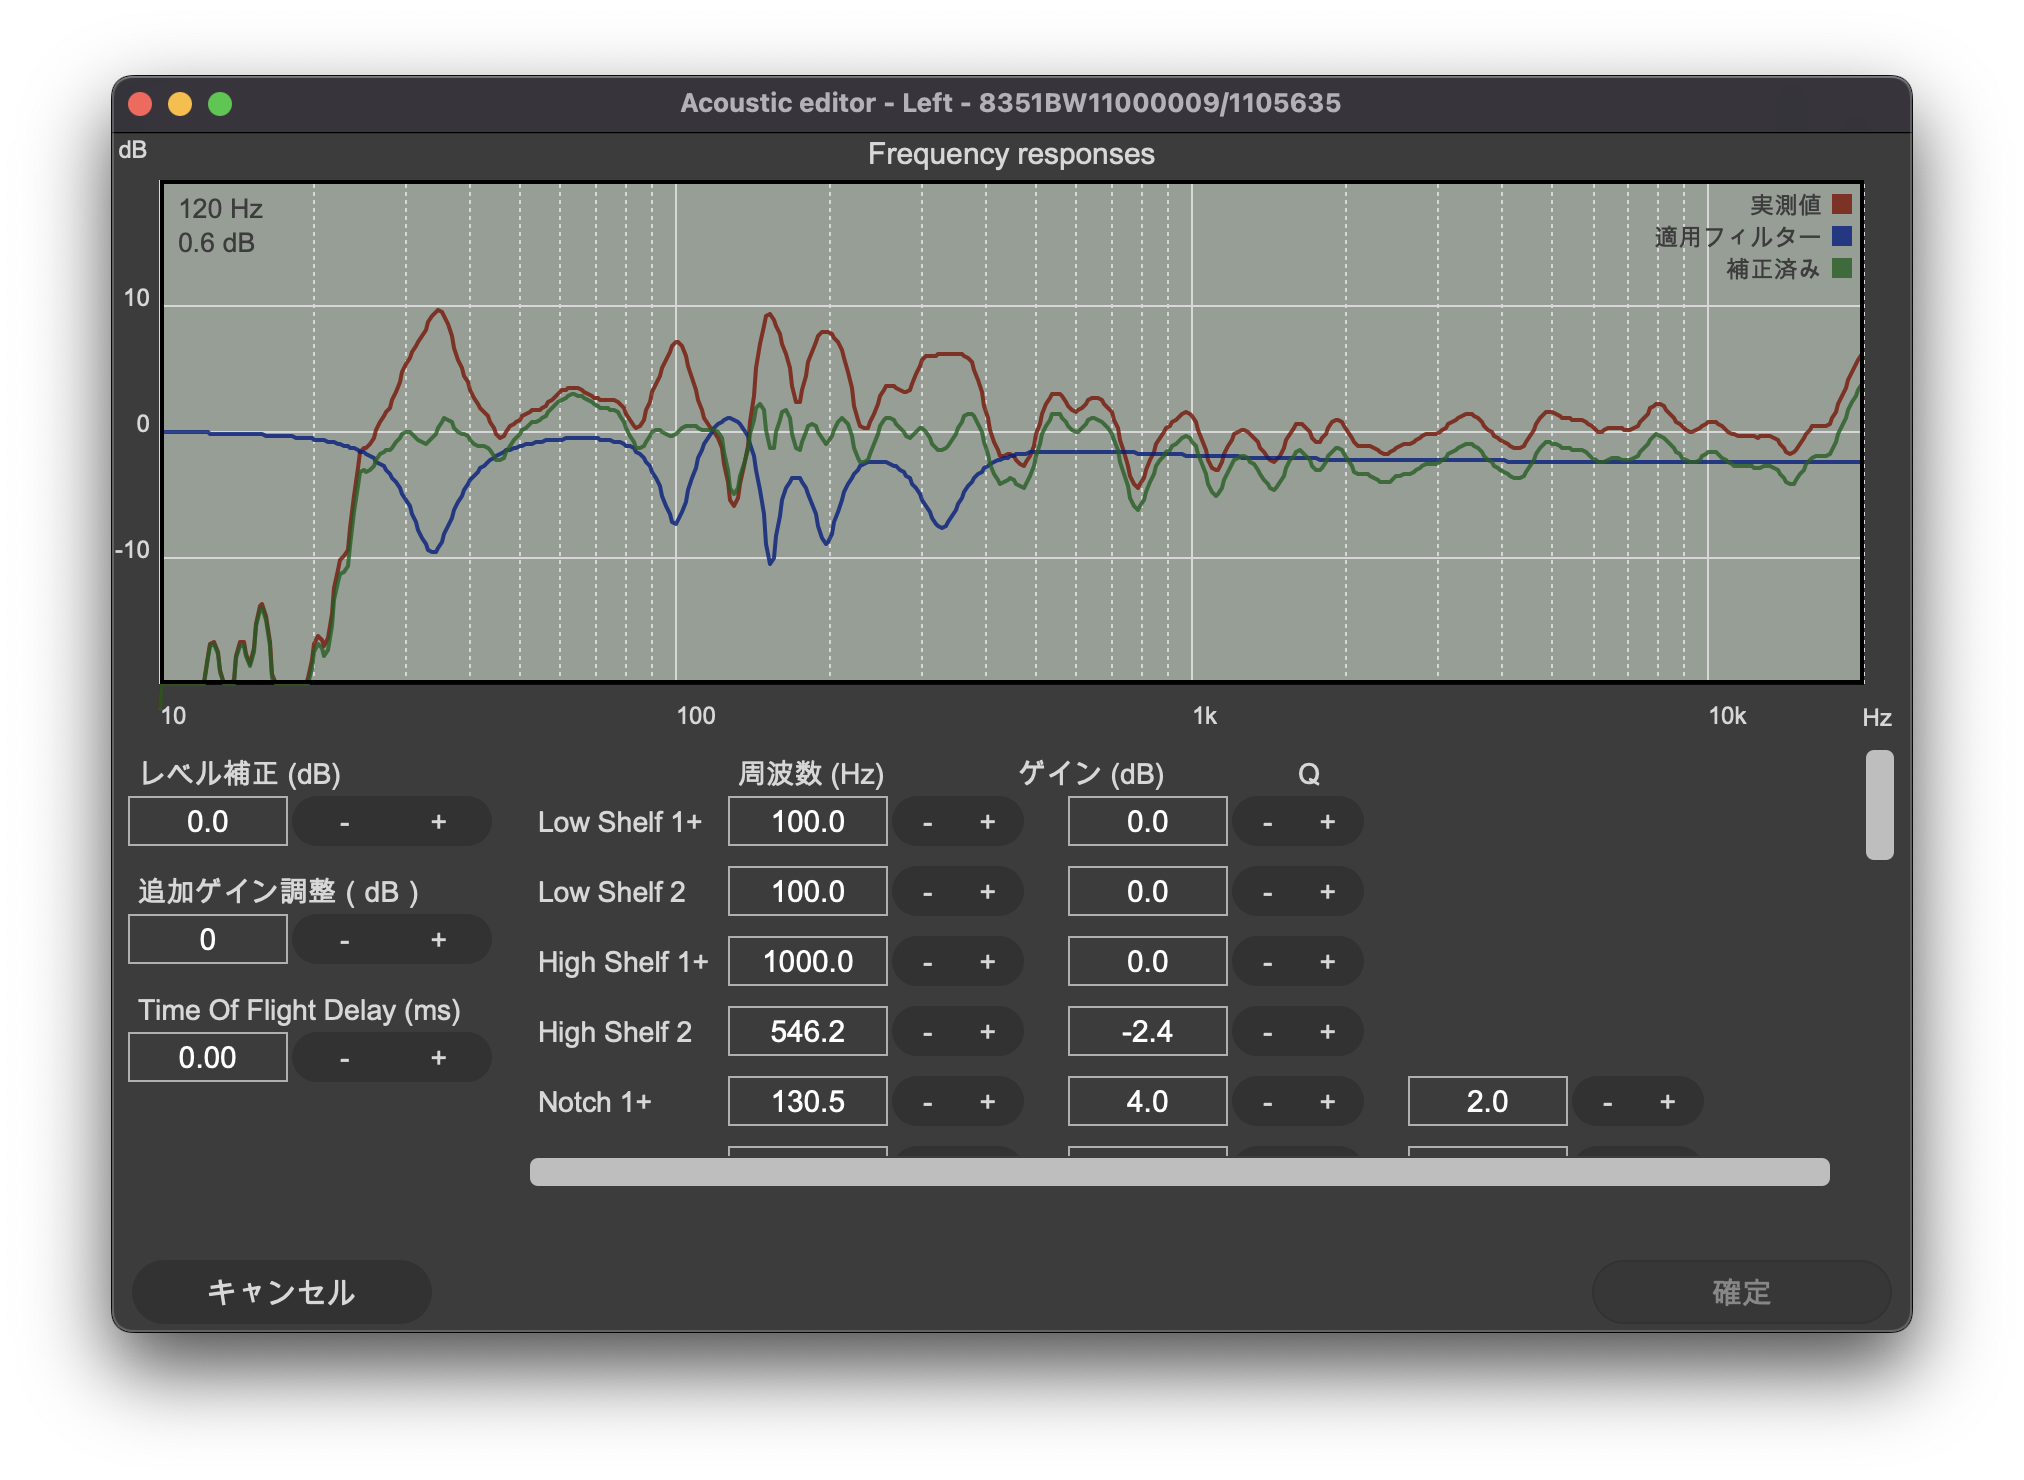Screen dimensions: 2024x1480
Task: Lower Notch 1+ Q with minus
Action: coord(1607,1102)
